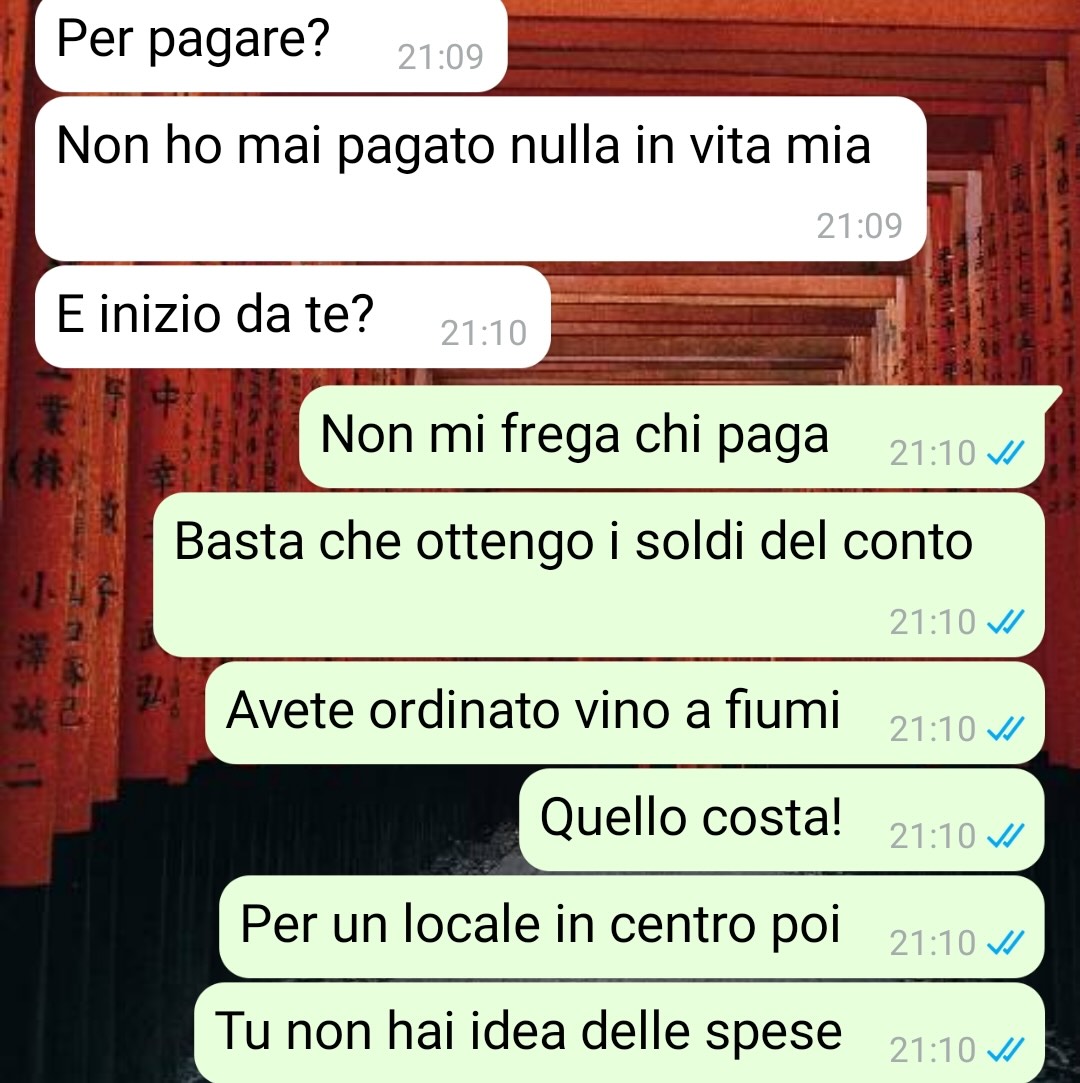
Task: Tap the 'Basta che ottengo i soldi' message
Action: pyautogui.click(x=599, y=575)
